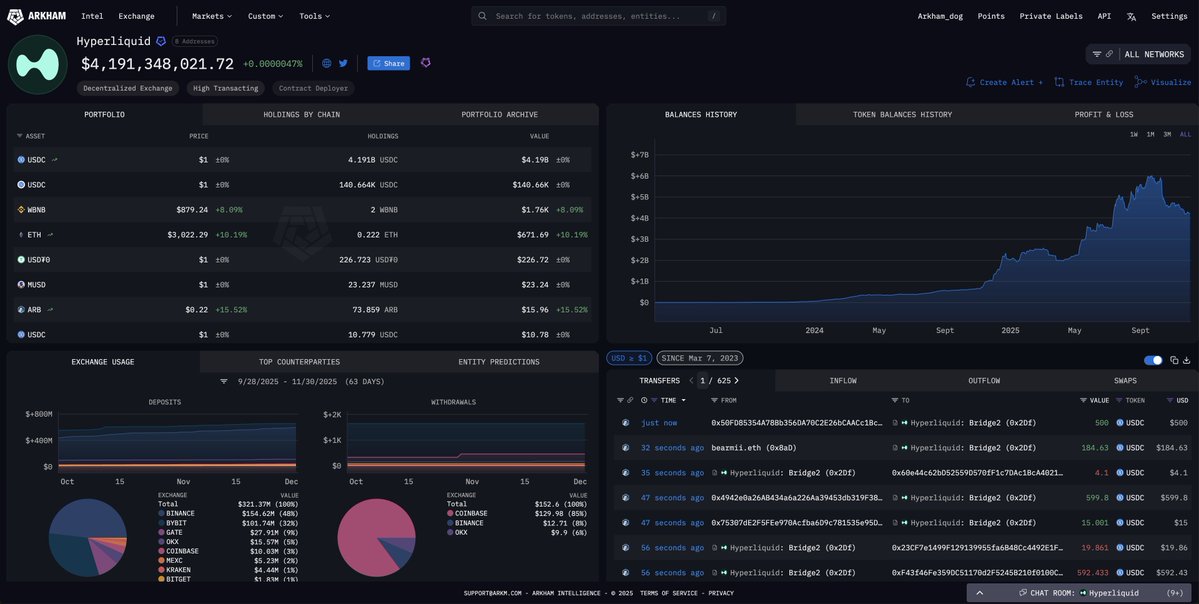The height and width of the screenshot is (604, 1199).
Task: Toggle the USD ≥ $1 filter
Action: [x=629, y=358]
